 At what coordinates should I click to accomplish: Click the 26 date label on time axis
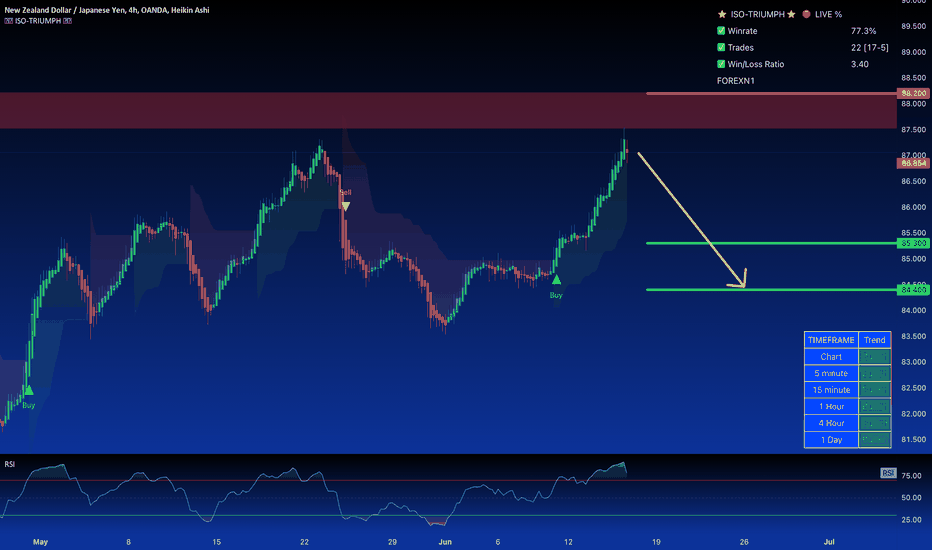click(744, 542)
